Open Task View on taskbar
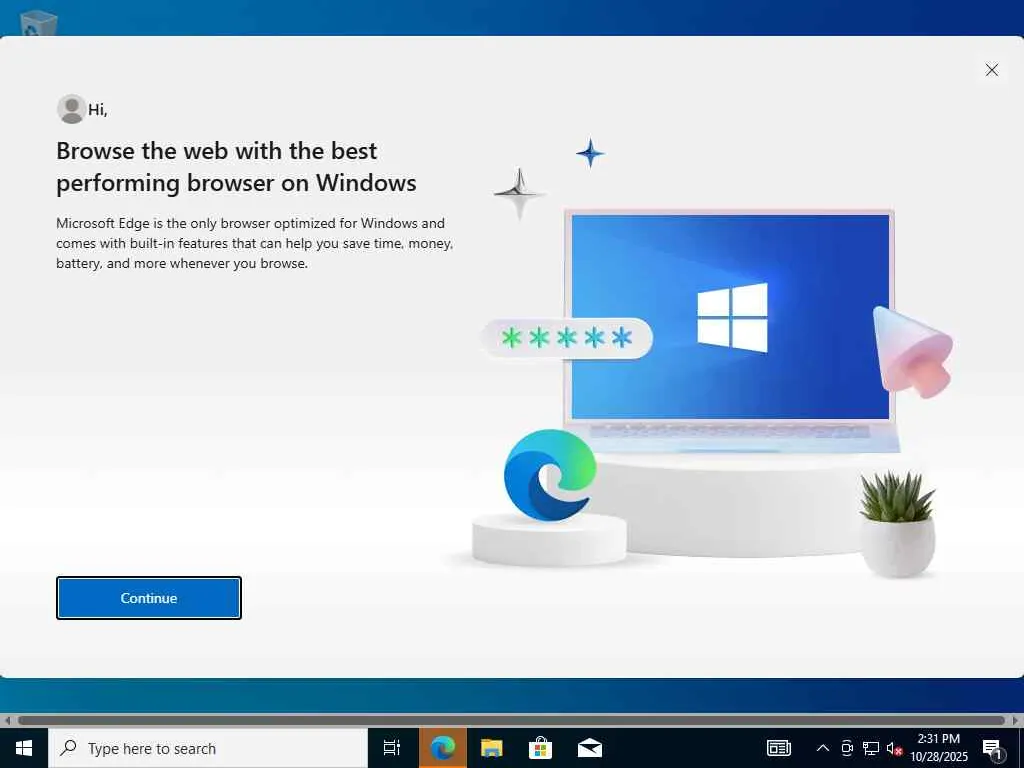This screenshot has width=1024, height=768. [392, 748]
